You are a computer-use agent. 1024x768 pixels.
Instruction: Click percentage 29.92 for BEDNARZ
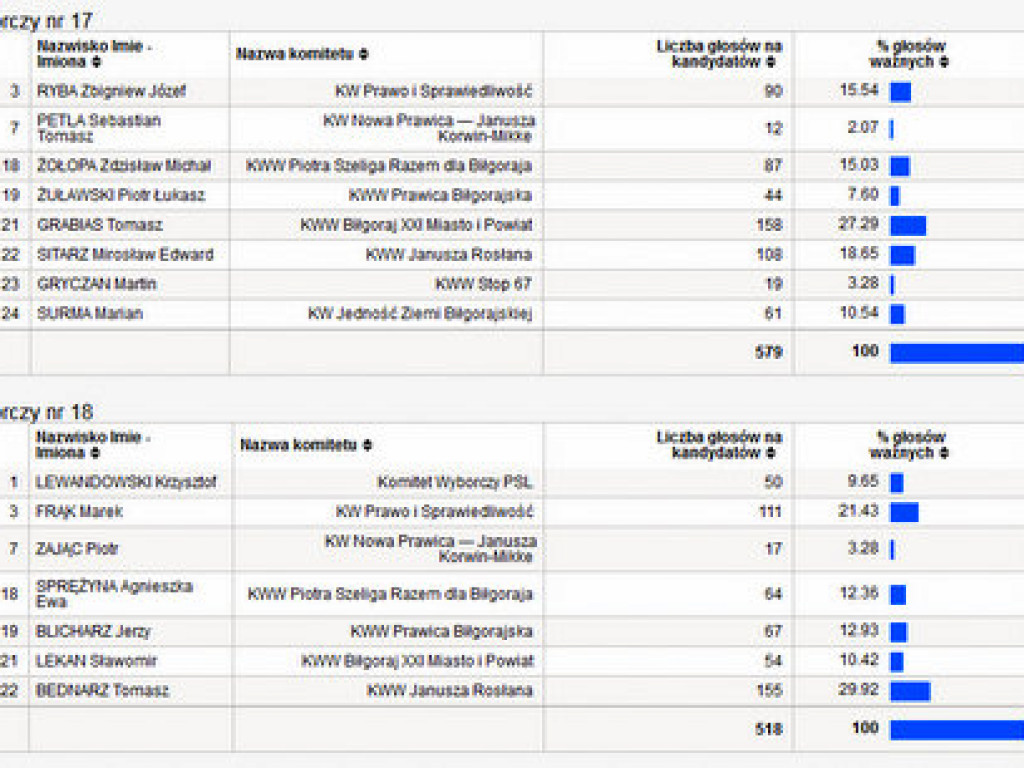858,690
